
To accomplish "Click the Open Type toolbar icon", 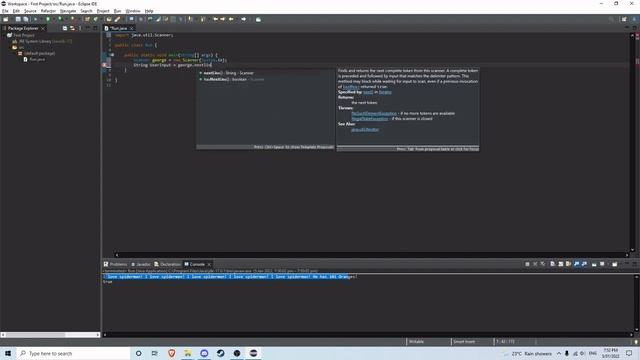I will click(109, 19).
